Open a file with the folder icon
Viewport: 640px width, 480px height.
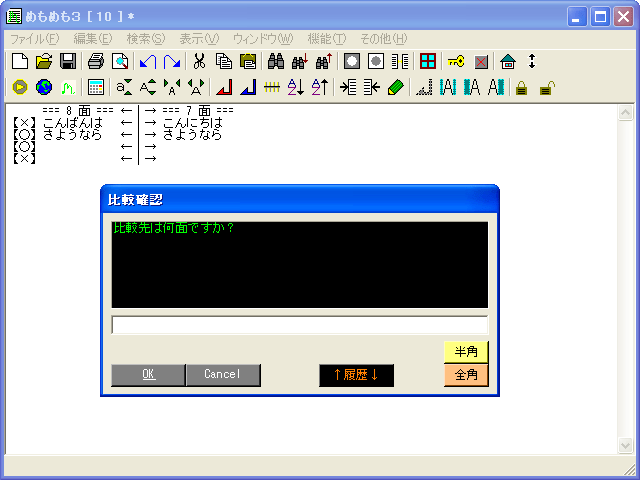(x=44, y=62)
